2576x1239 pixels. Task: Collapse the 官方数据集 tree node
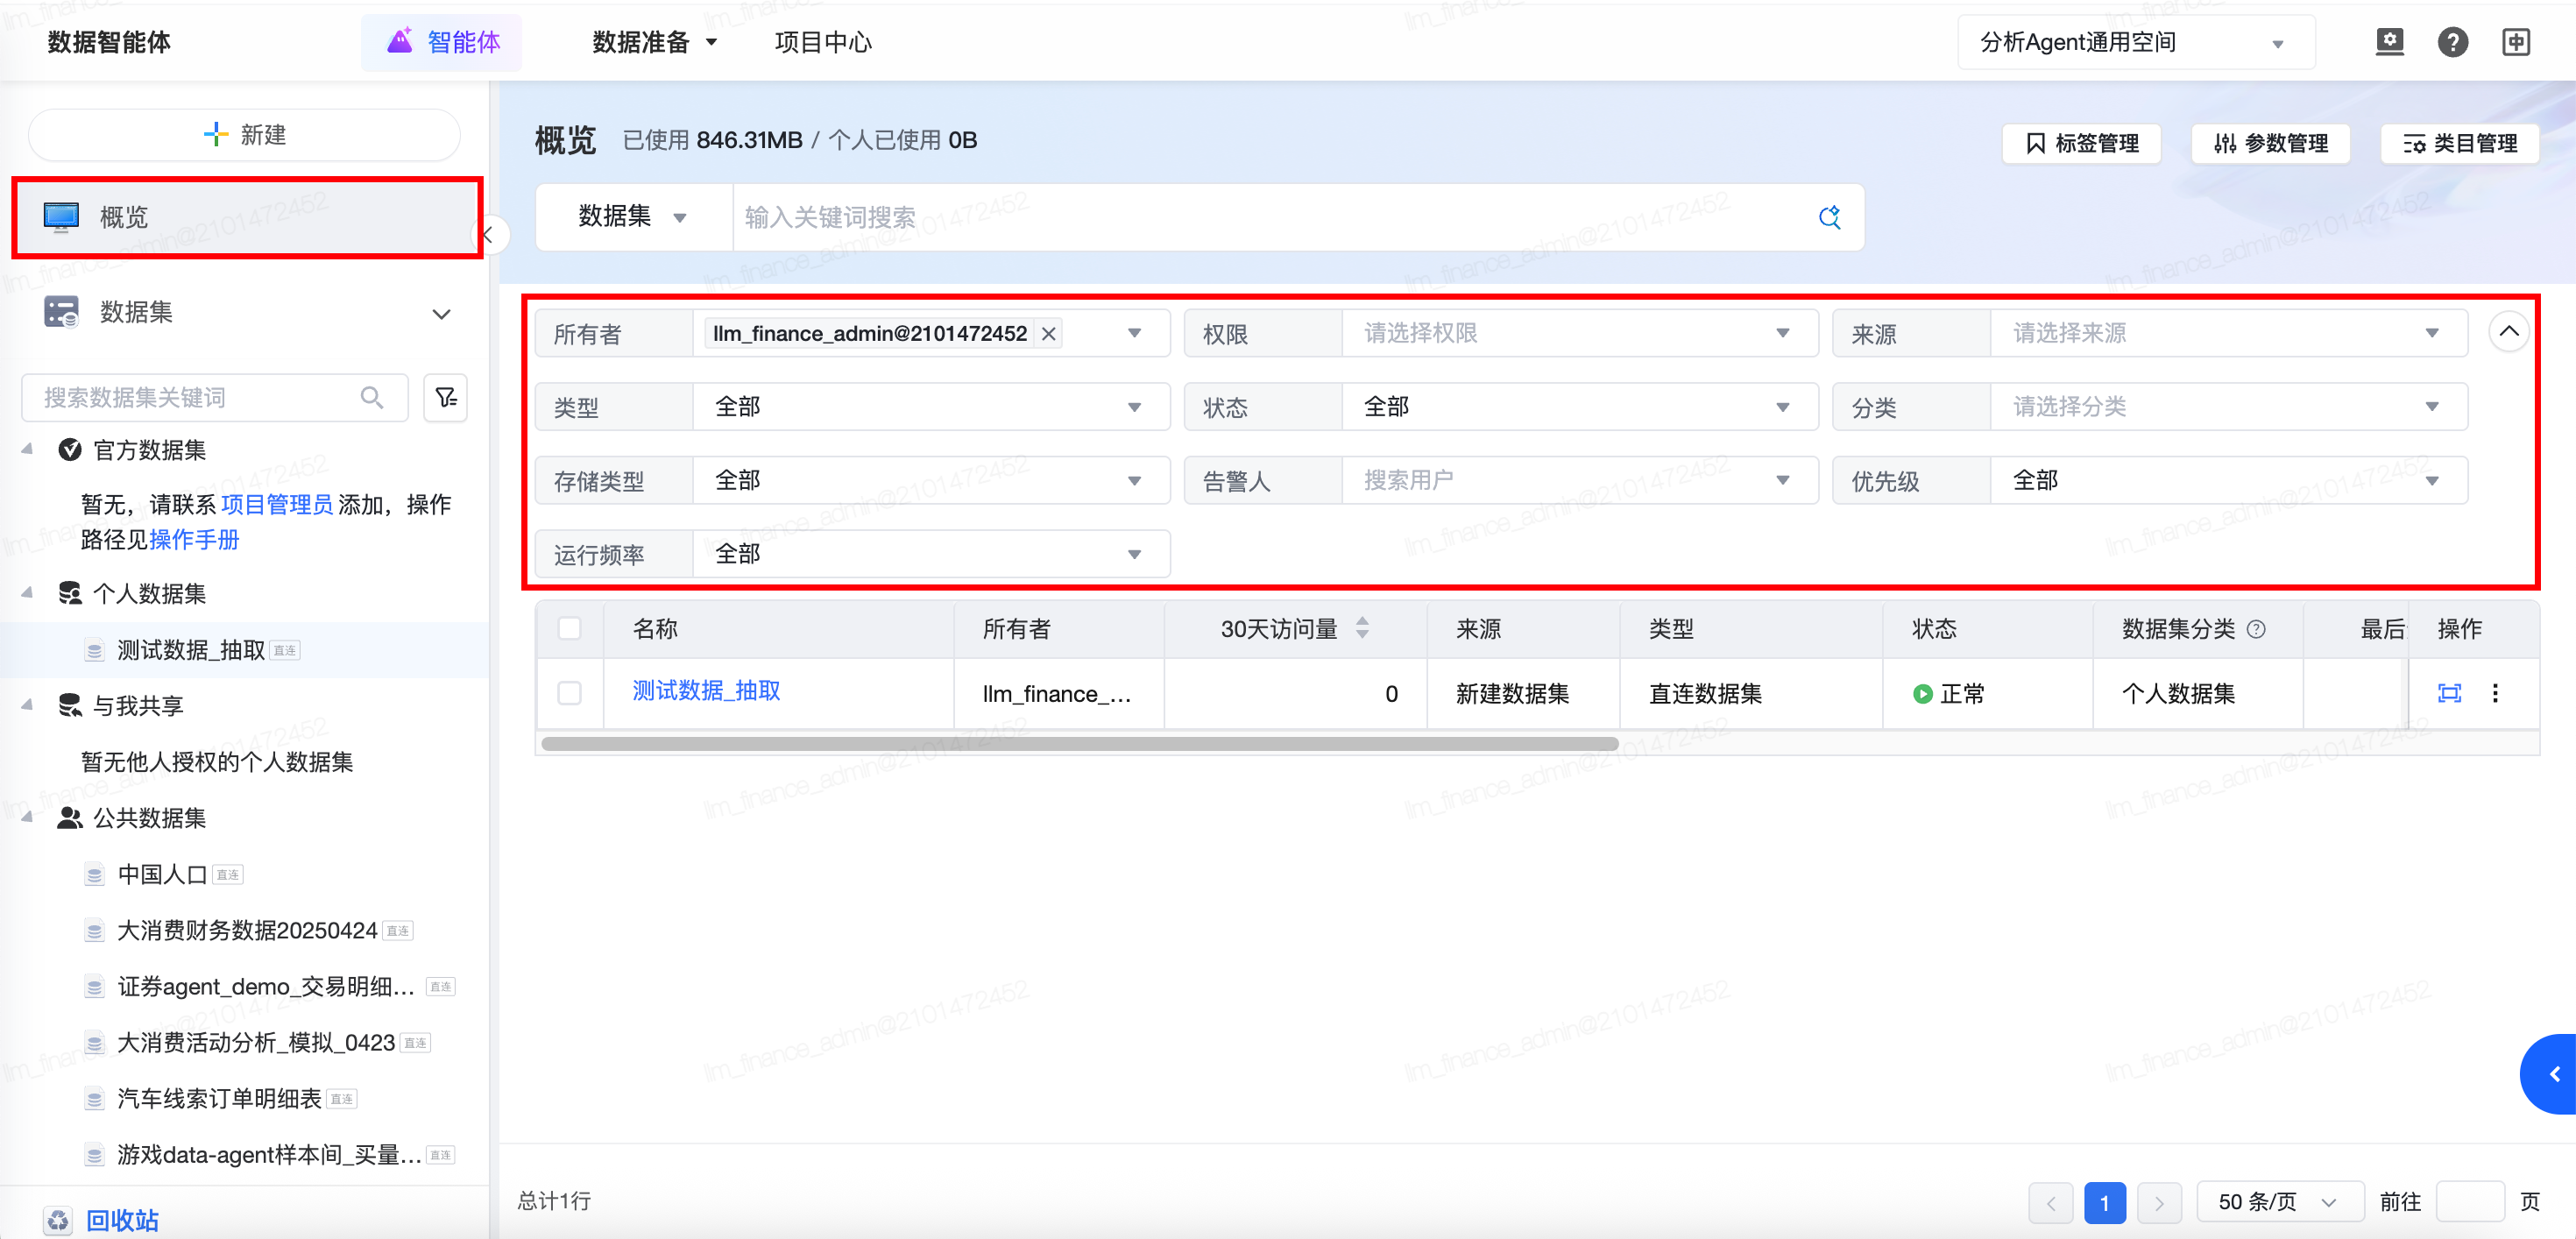tap(27, 450)
